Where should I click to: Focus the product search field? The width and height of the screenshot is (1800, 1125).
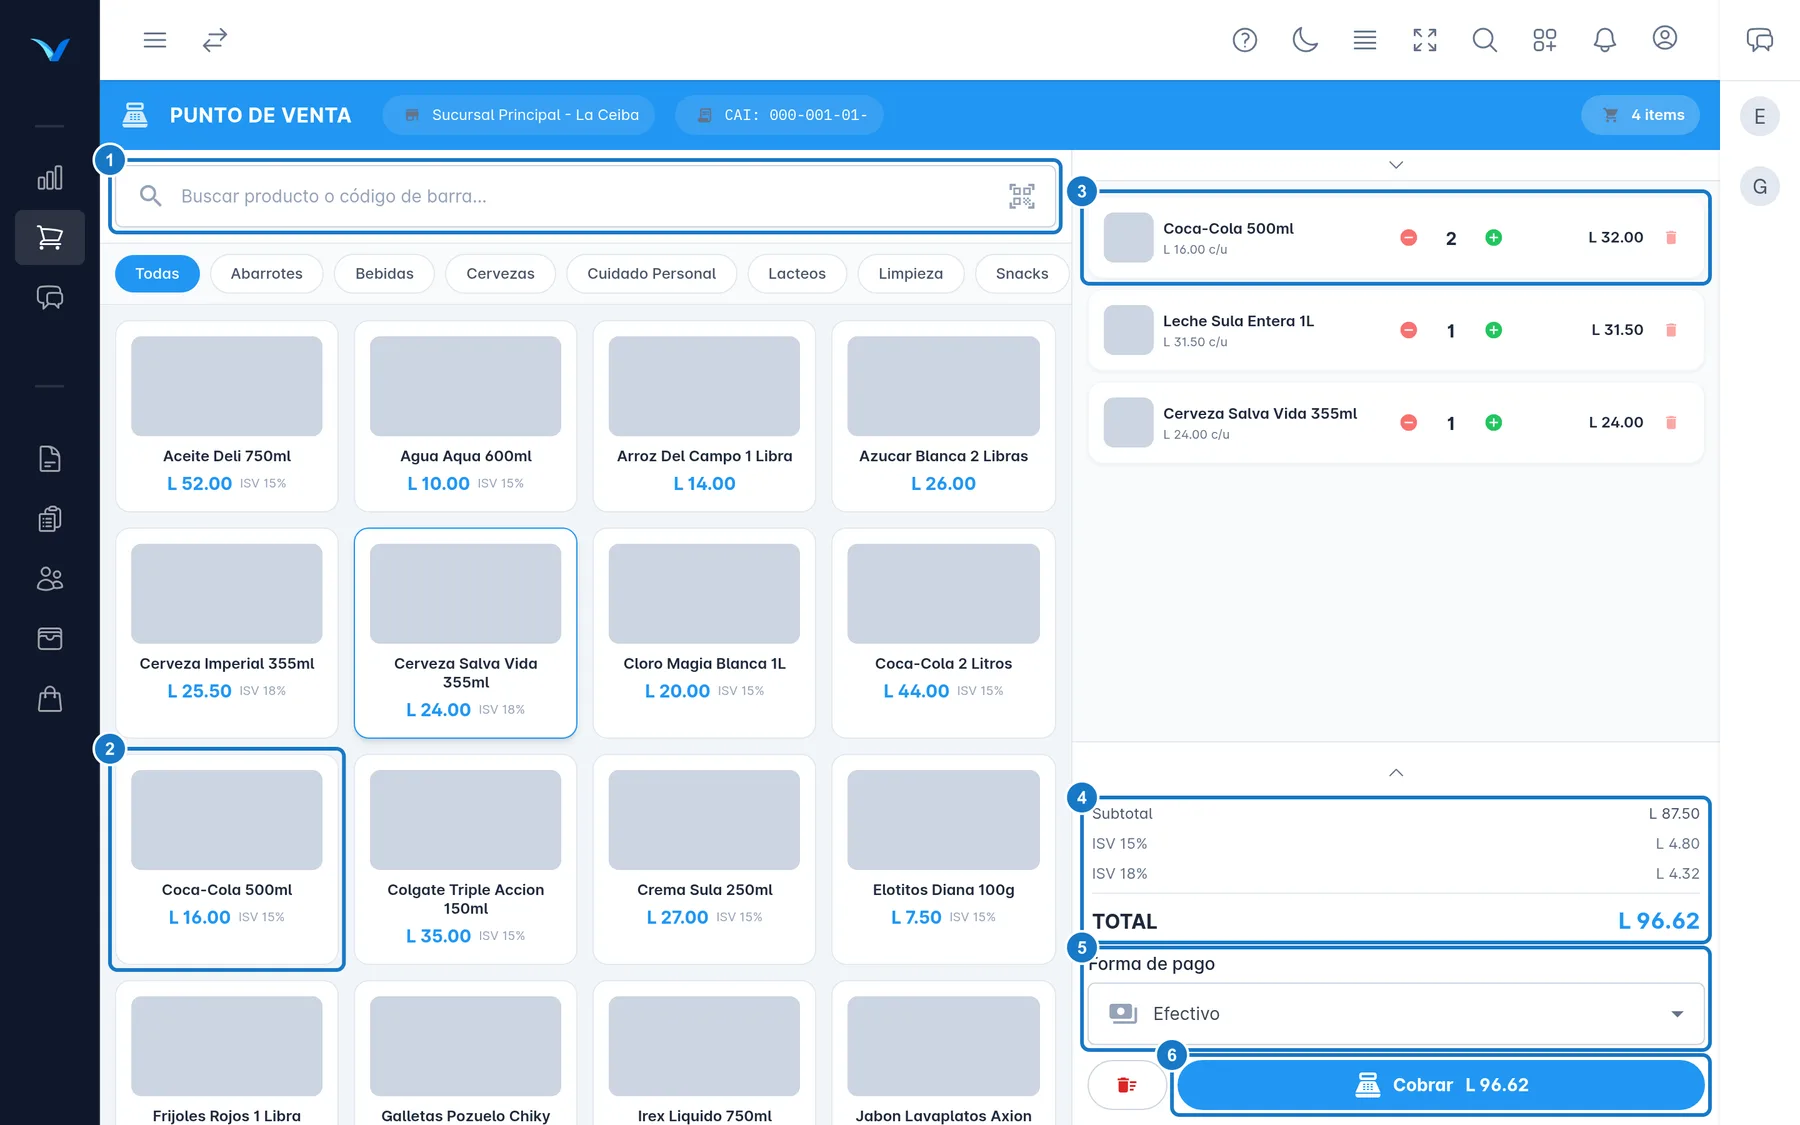point(586,196)
